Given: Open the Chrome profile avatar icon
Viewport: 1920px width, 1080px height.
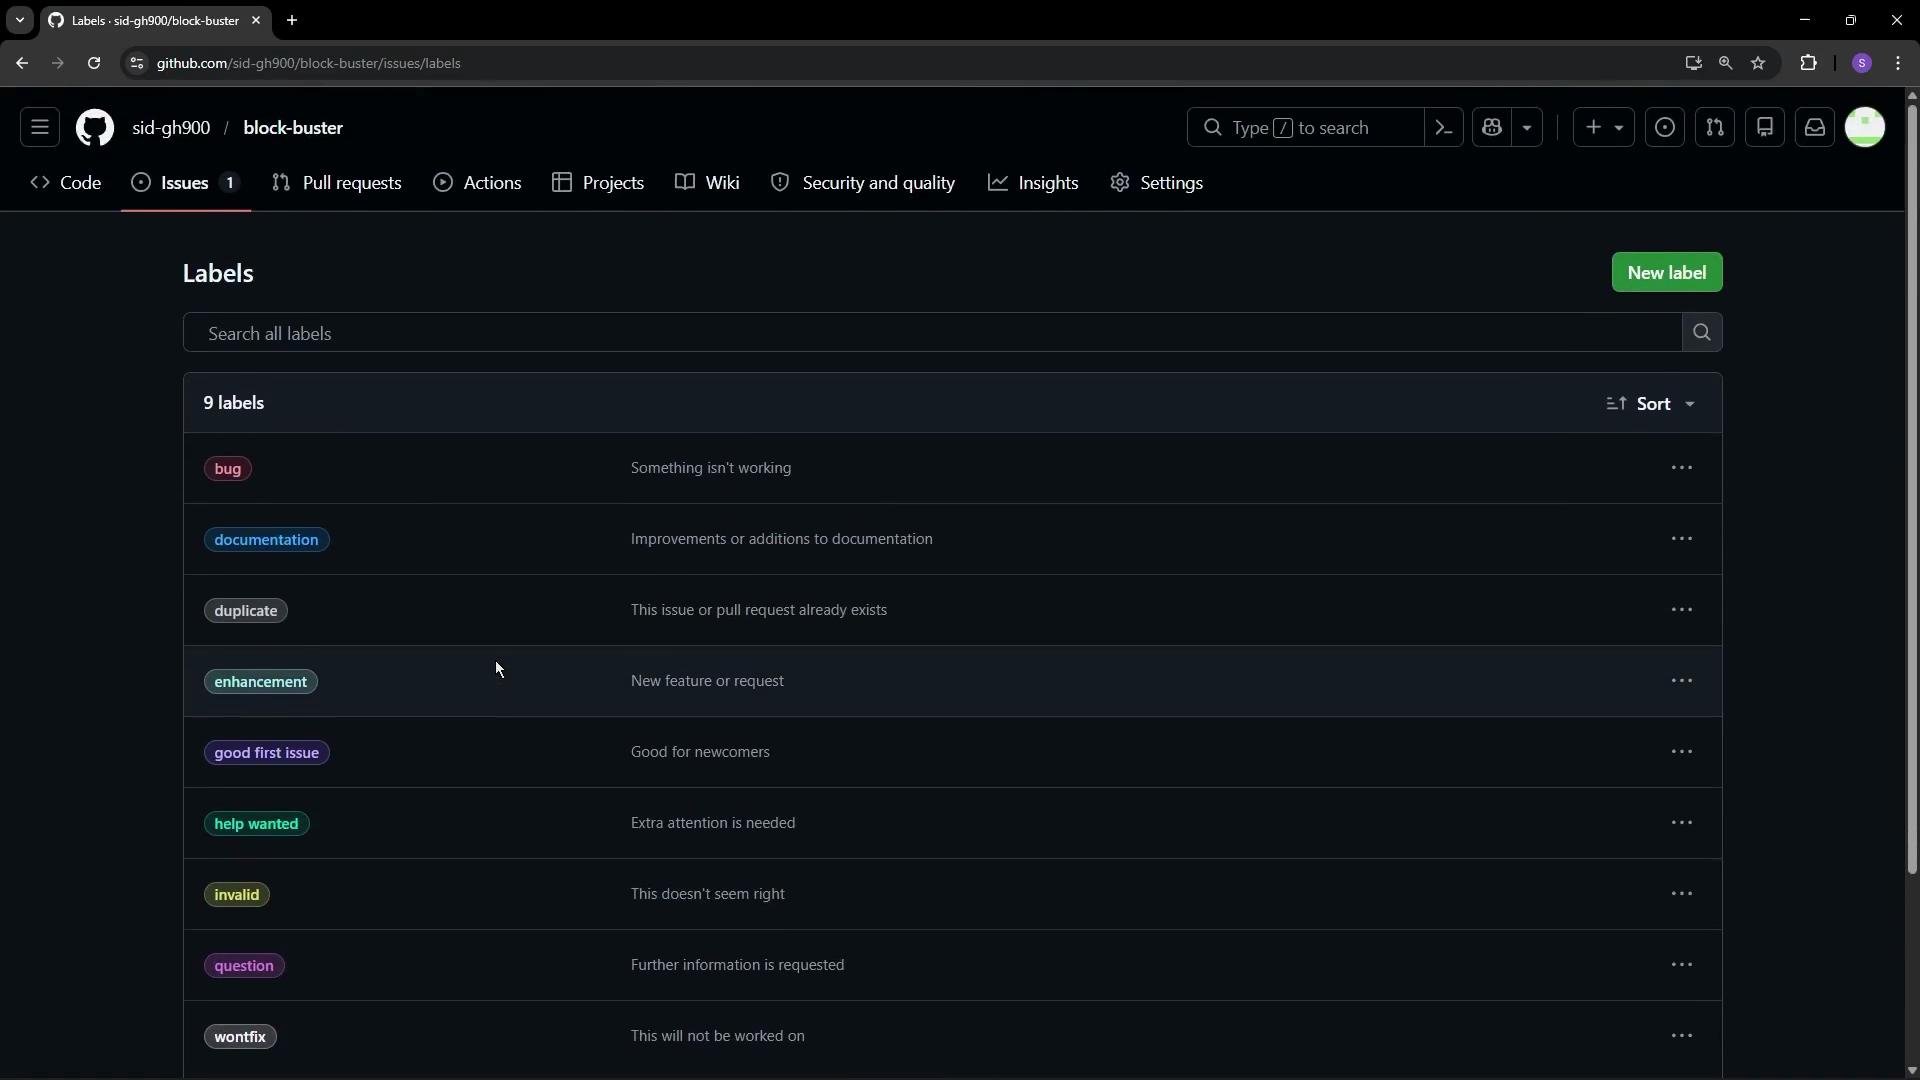Looking at the screenshot, I should (x=1861, y=63).
